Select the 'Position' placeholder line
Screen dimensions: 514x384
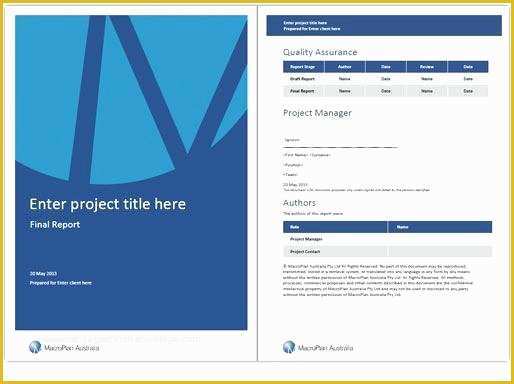tap(293, 165)
